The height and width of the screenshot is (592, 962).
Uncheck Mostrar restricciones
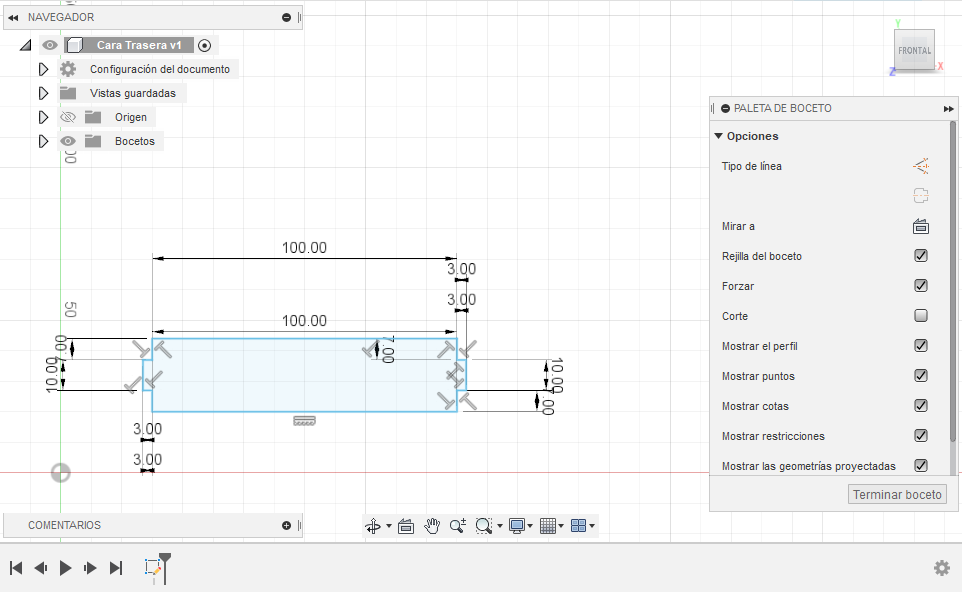click(921, 436)
